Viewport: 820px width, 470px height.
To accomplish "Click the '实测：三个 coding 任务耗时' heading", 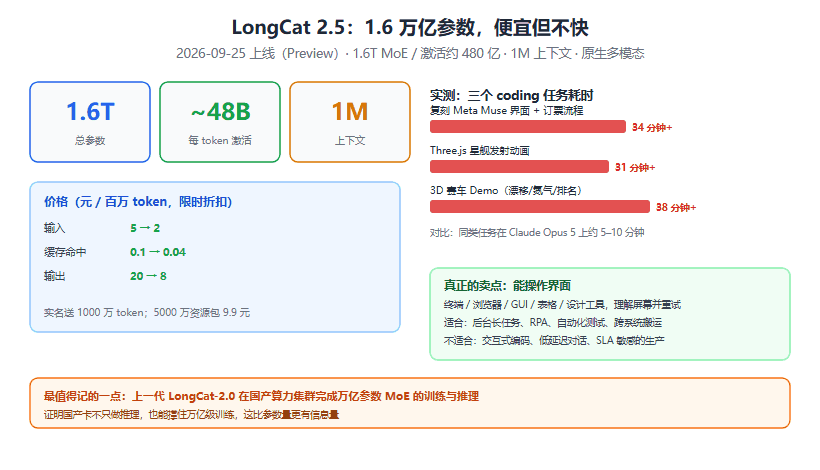I will click(511, 96).
